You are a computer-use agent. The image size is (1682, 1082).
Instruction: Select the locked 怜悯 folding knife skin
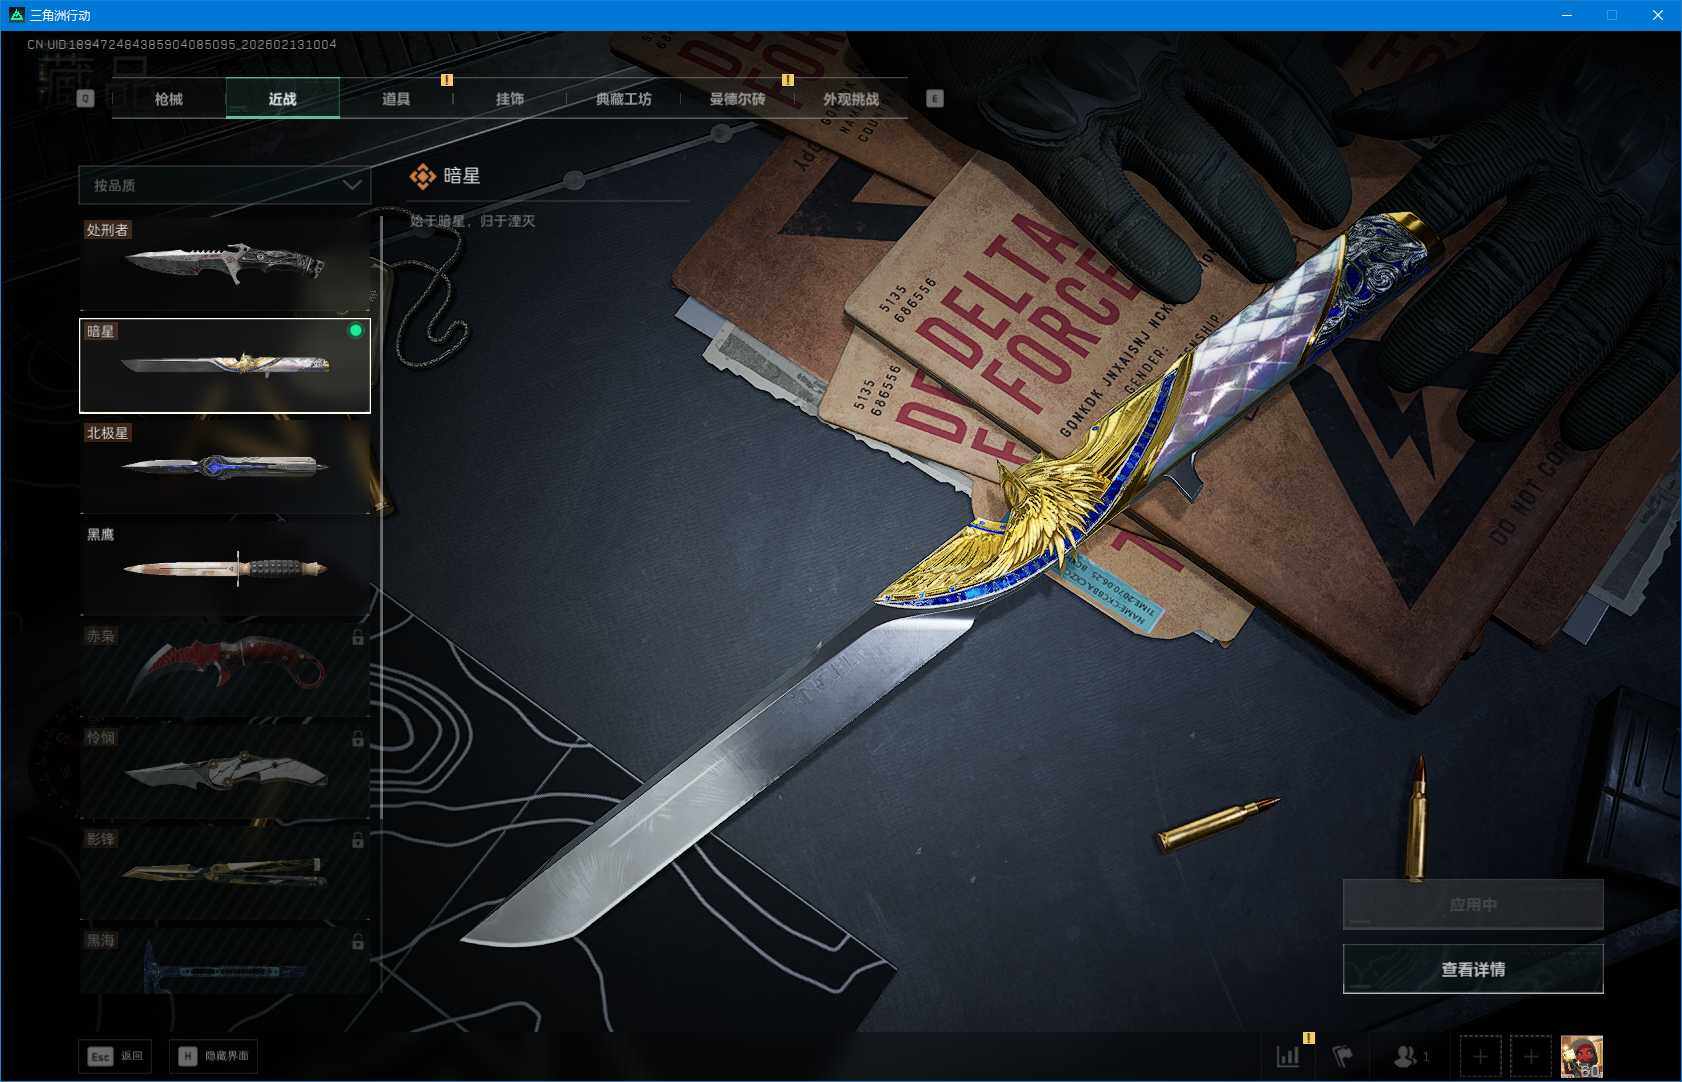[225, 771]
